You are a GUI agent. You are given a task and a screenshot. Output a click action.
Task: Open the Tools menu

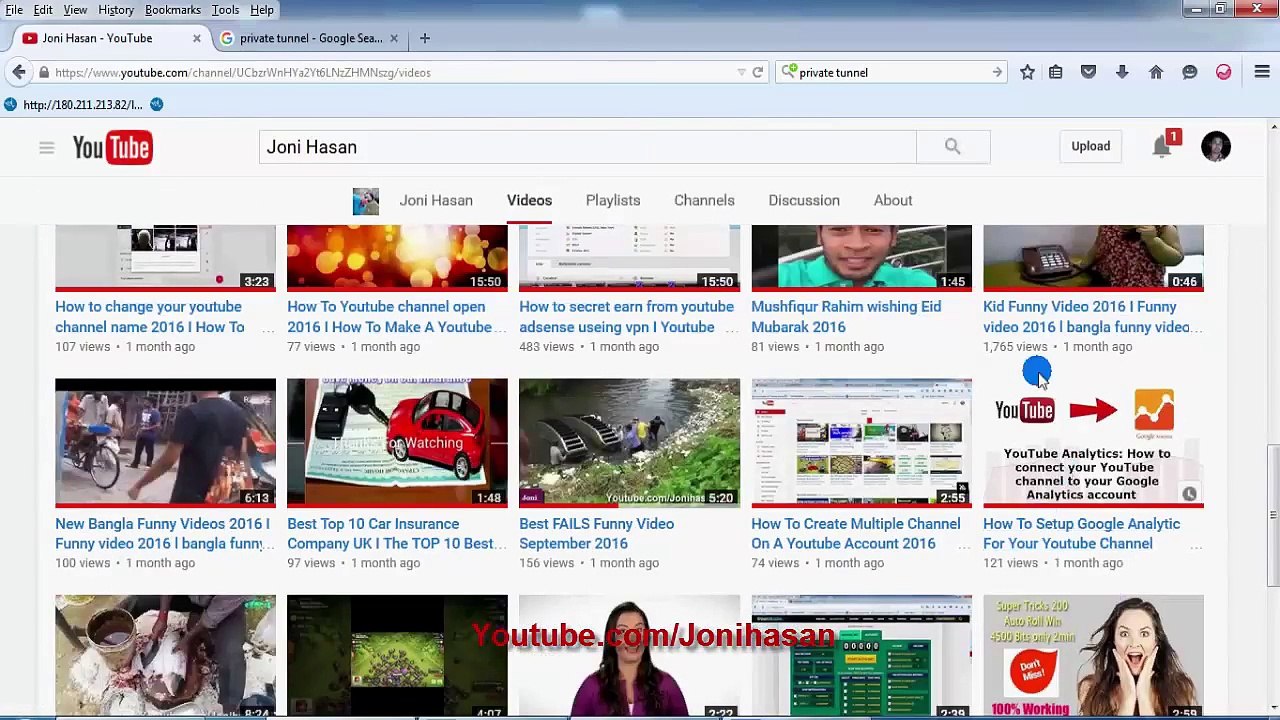(225, 10)
